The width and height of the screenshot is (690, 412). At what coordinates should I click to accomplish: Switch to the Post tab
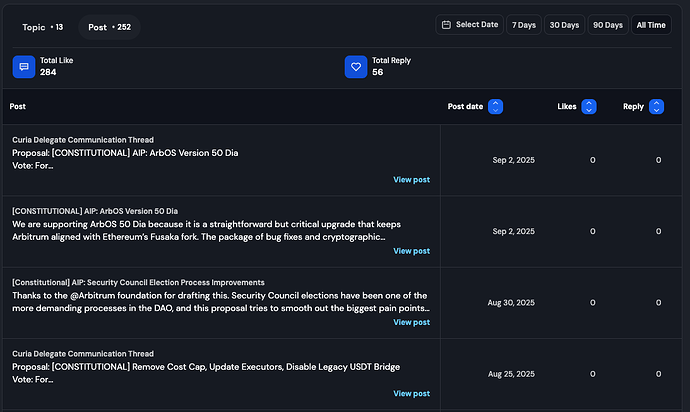click(110, 27)
